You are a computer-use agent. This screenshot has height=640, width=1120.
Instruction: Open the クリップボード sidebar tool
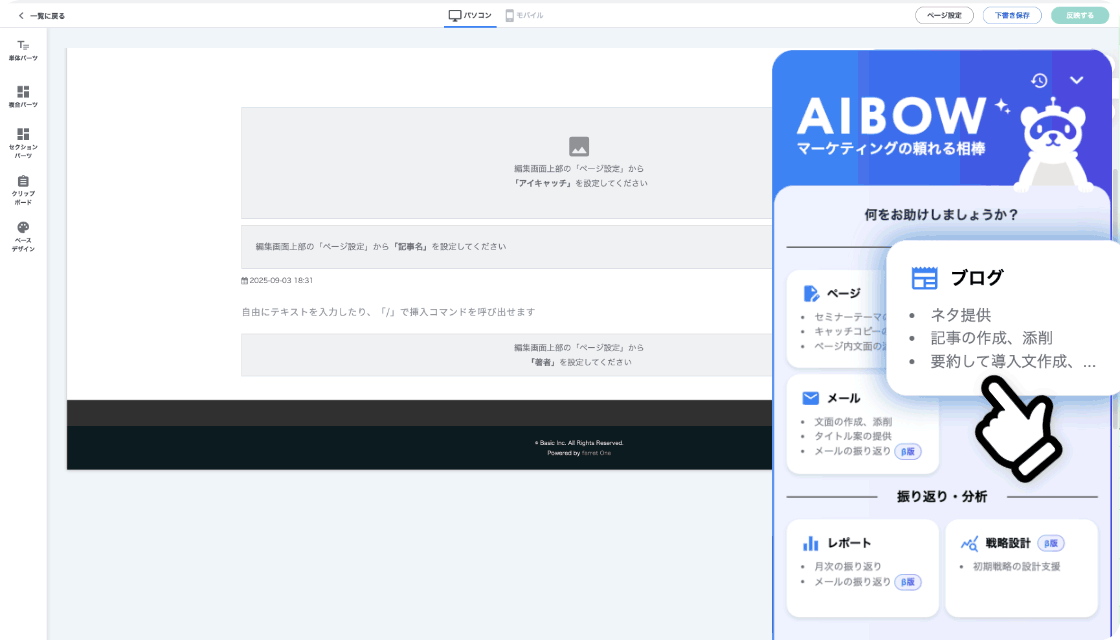pyautogui.click(x=23, y=189)
